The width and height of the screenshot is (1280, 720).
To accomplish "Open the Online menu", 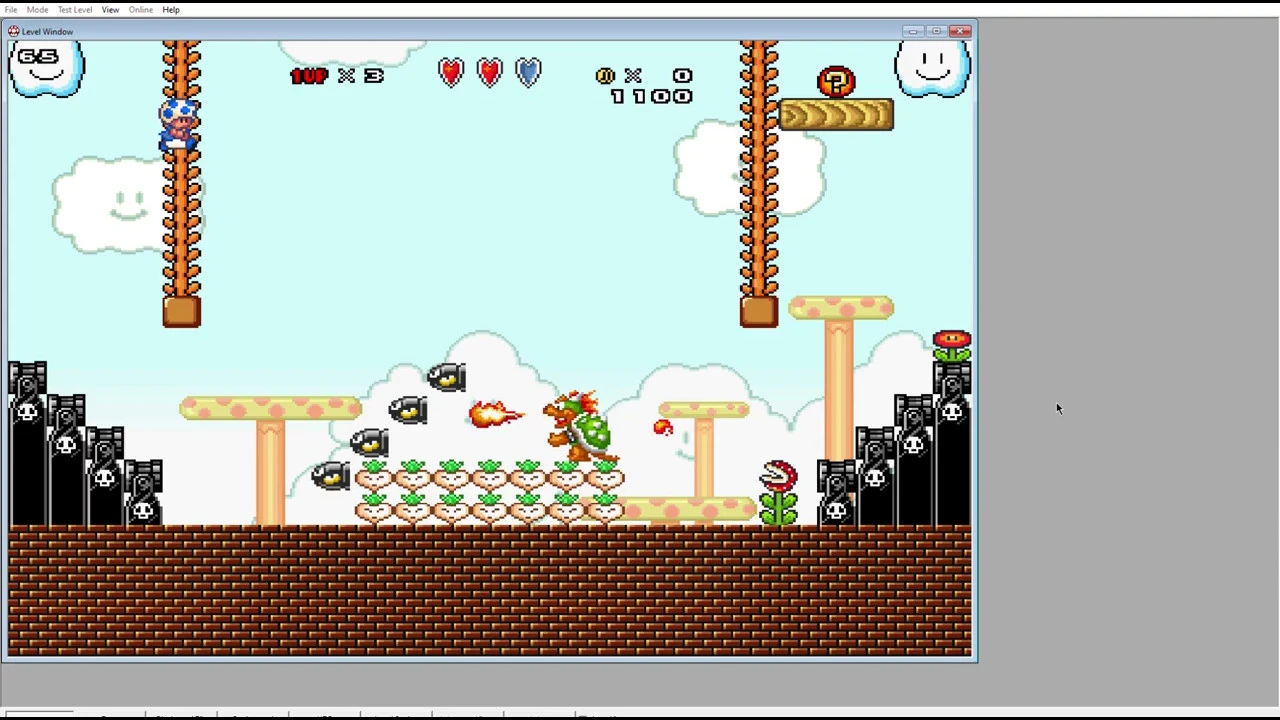I will 141,10.
